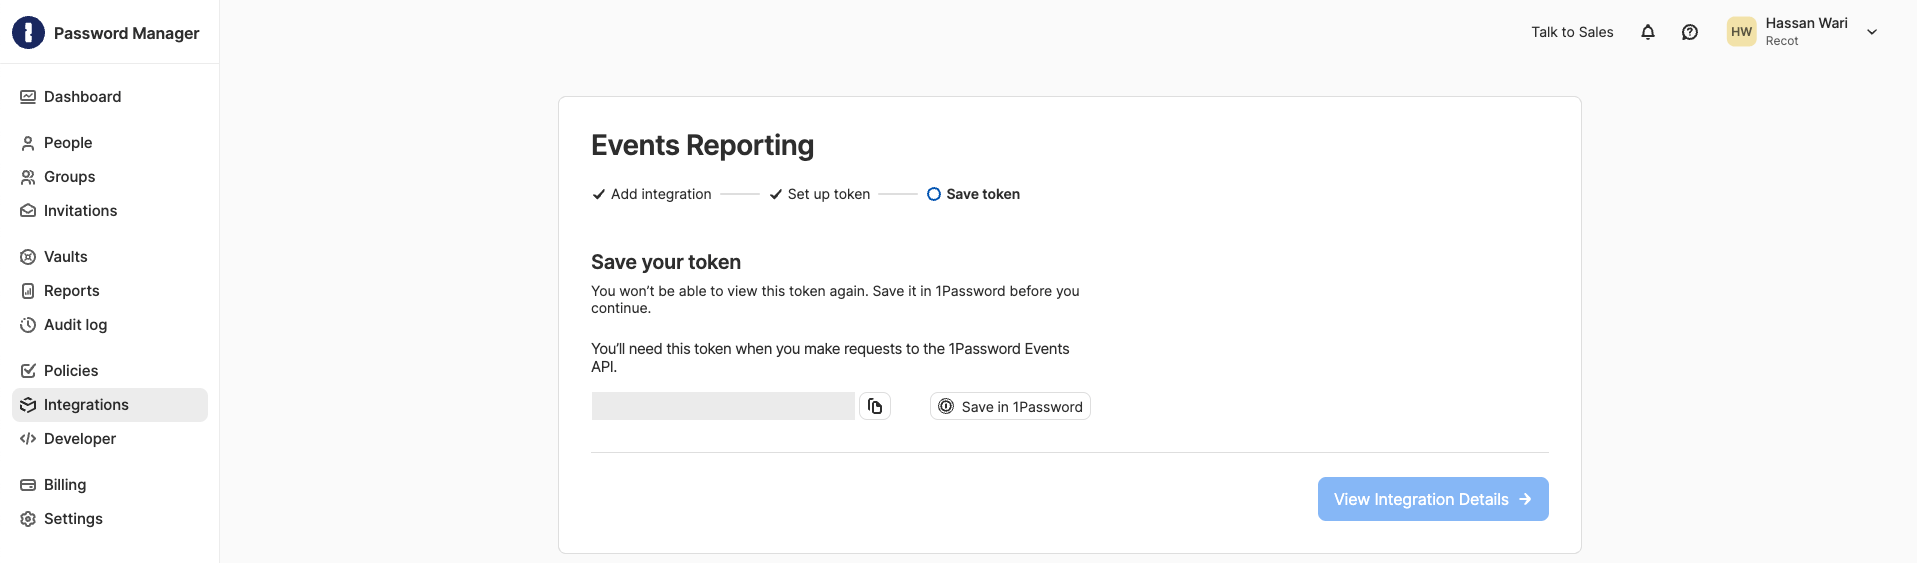Click View Integration Details button
The width and height of the screenshot is (1917, 563).
1433,499
